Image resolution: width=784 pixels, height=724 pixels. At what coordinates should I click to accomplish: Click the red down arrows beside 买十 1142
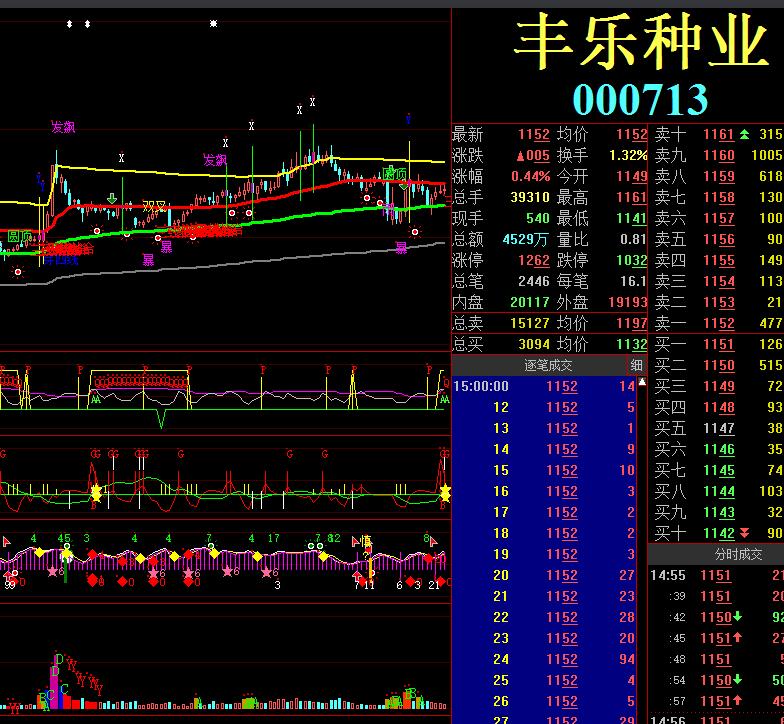point(744,533)
